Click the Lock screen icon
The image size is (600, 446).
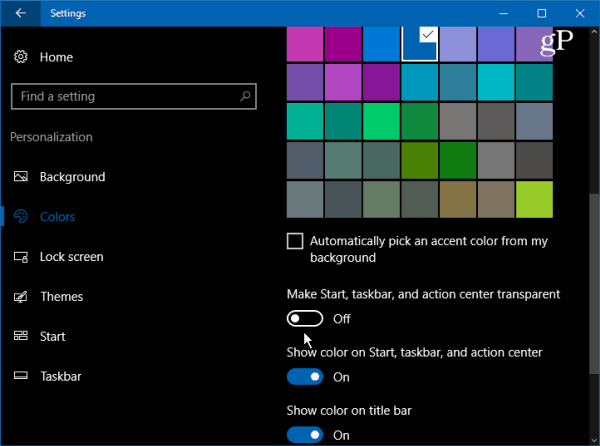click(21, 257)
